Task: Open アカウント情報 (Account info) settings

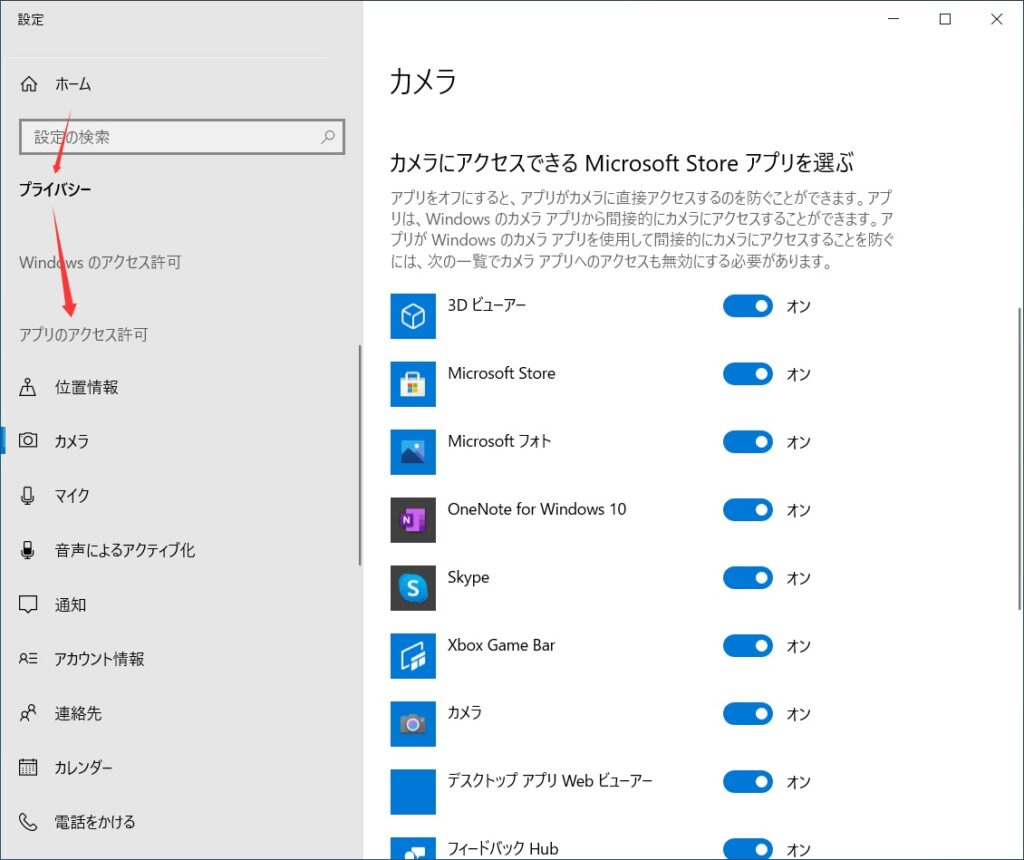Action: [x=28, y=659]
